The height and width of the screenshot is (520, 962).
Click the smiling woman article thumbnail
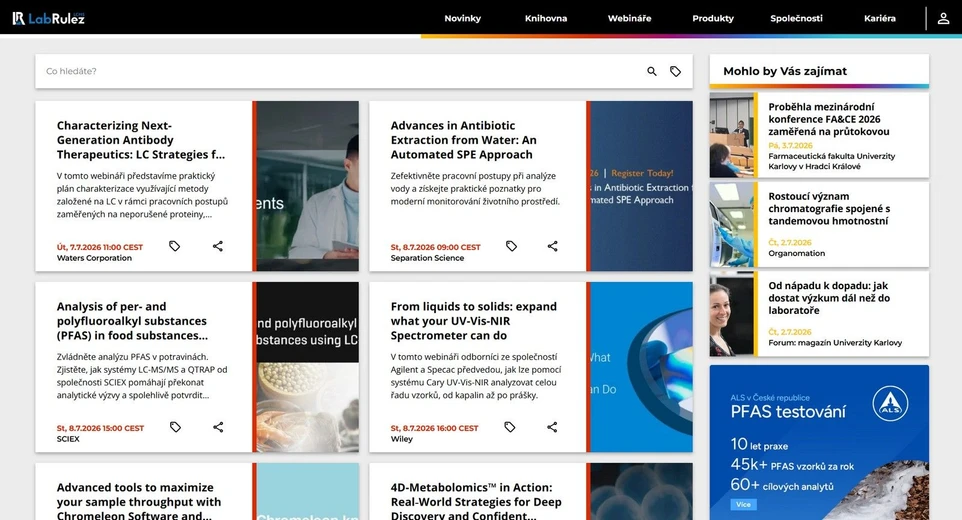coord(731,314)
